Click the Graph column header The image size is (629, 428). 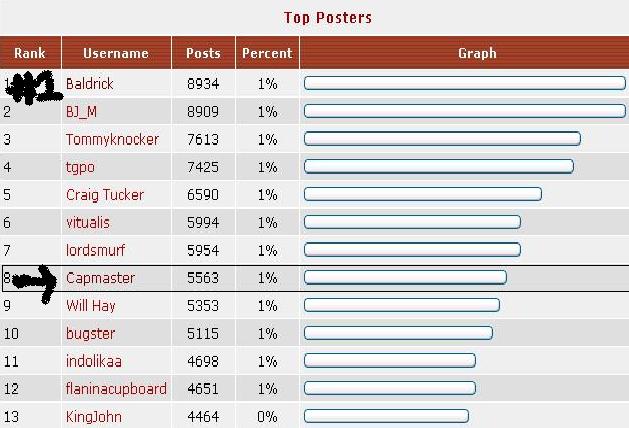477,53
